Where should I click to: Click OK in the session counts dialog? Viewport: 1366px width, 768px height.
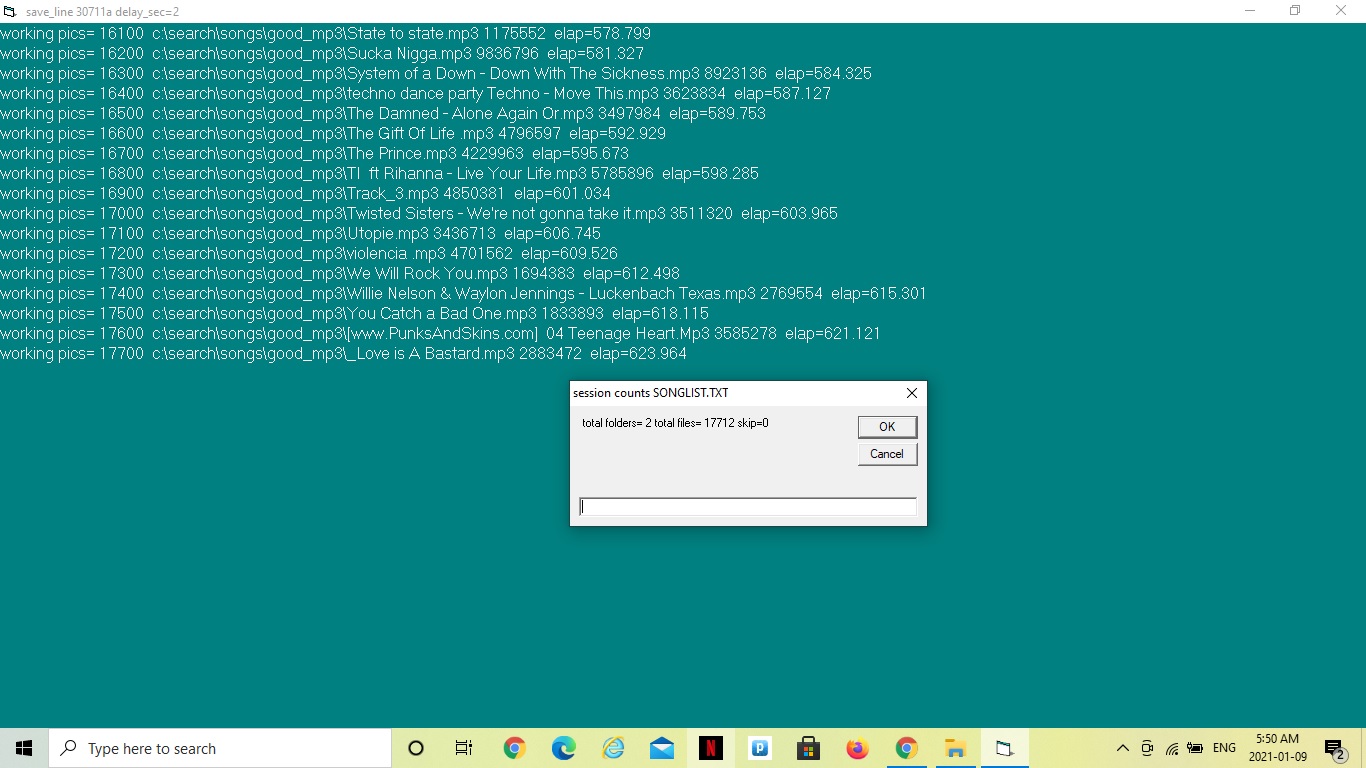887,427
